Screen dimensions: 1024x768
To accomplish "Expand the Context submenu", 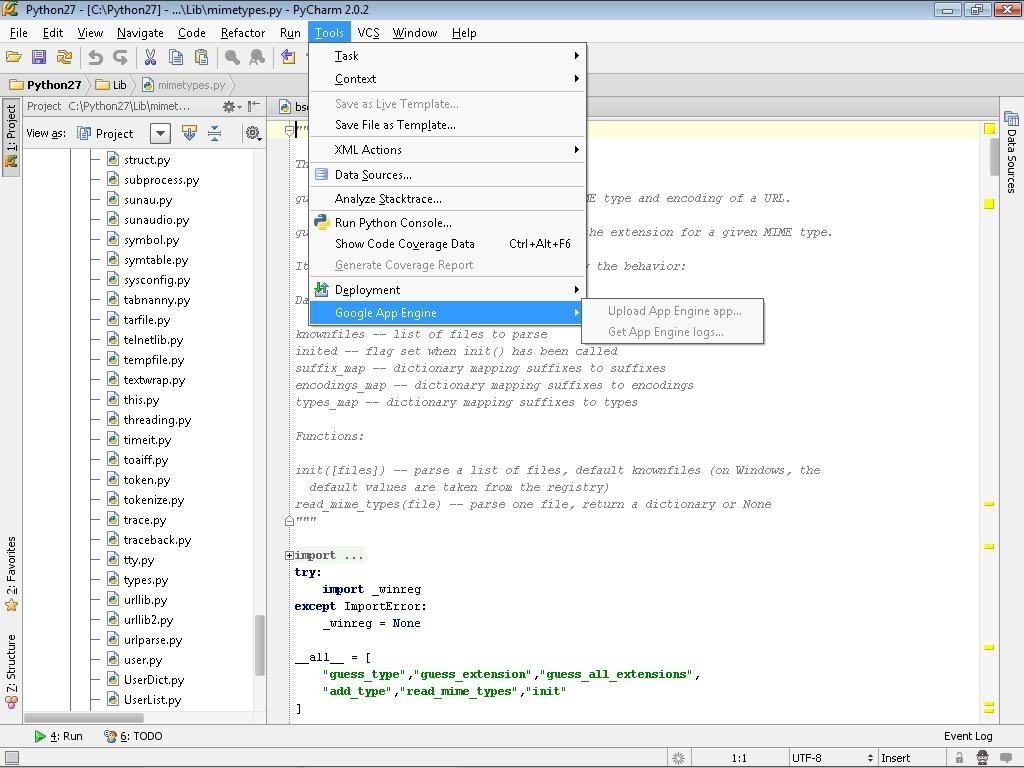I will 448,78.
